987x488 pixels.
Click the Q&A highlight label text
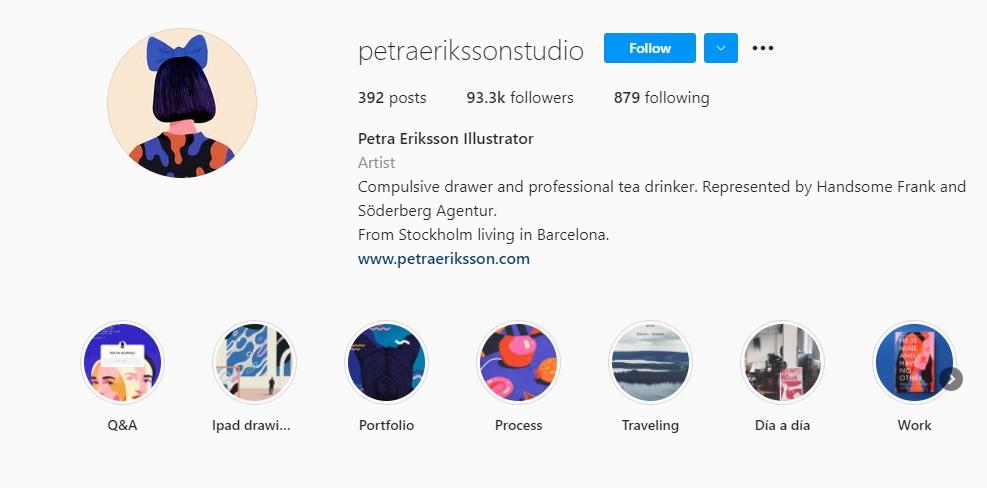122,425
